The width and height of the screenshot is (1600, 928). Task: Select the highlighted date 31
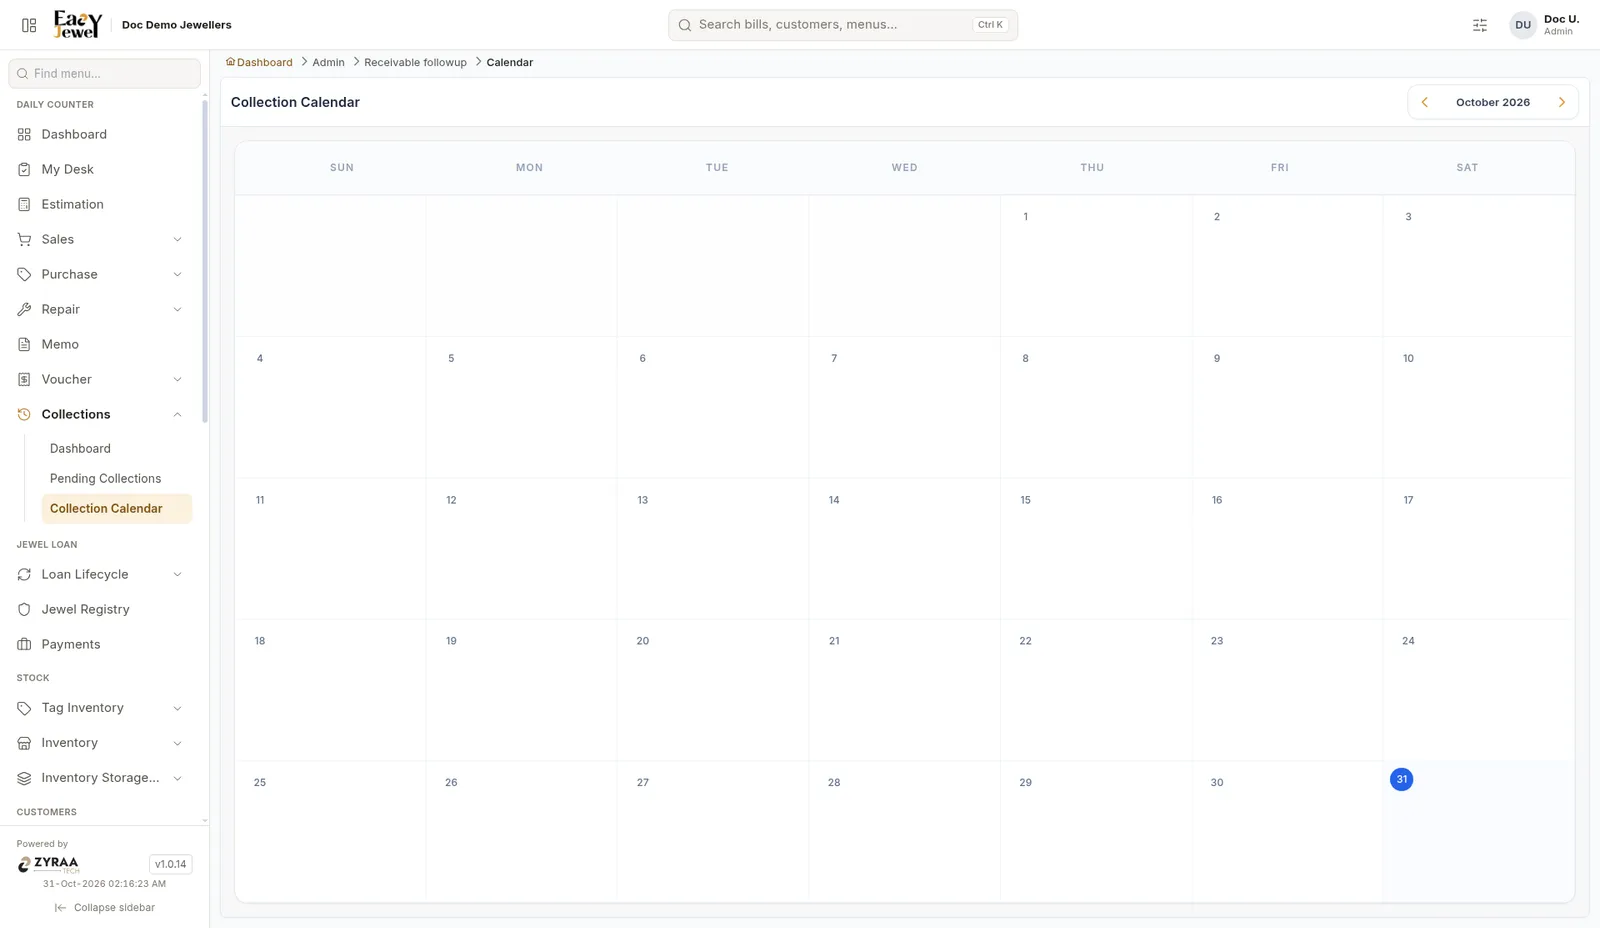coord(1401,779)
